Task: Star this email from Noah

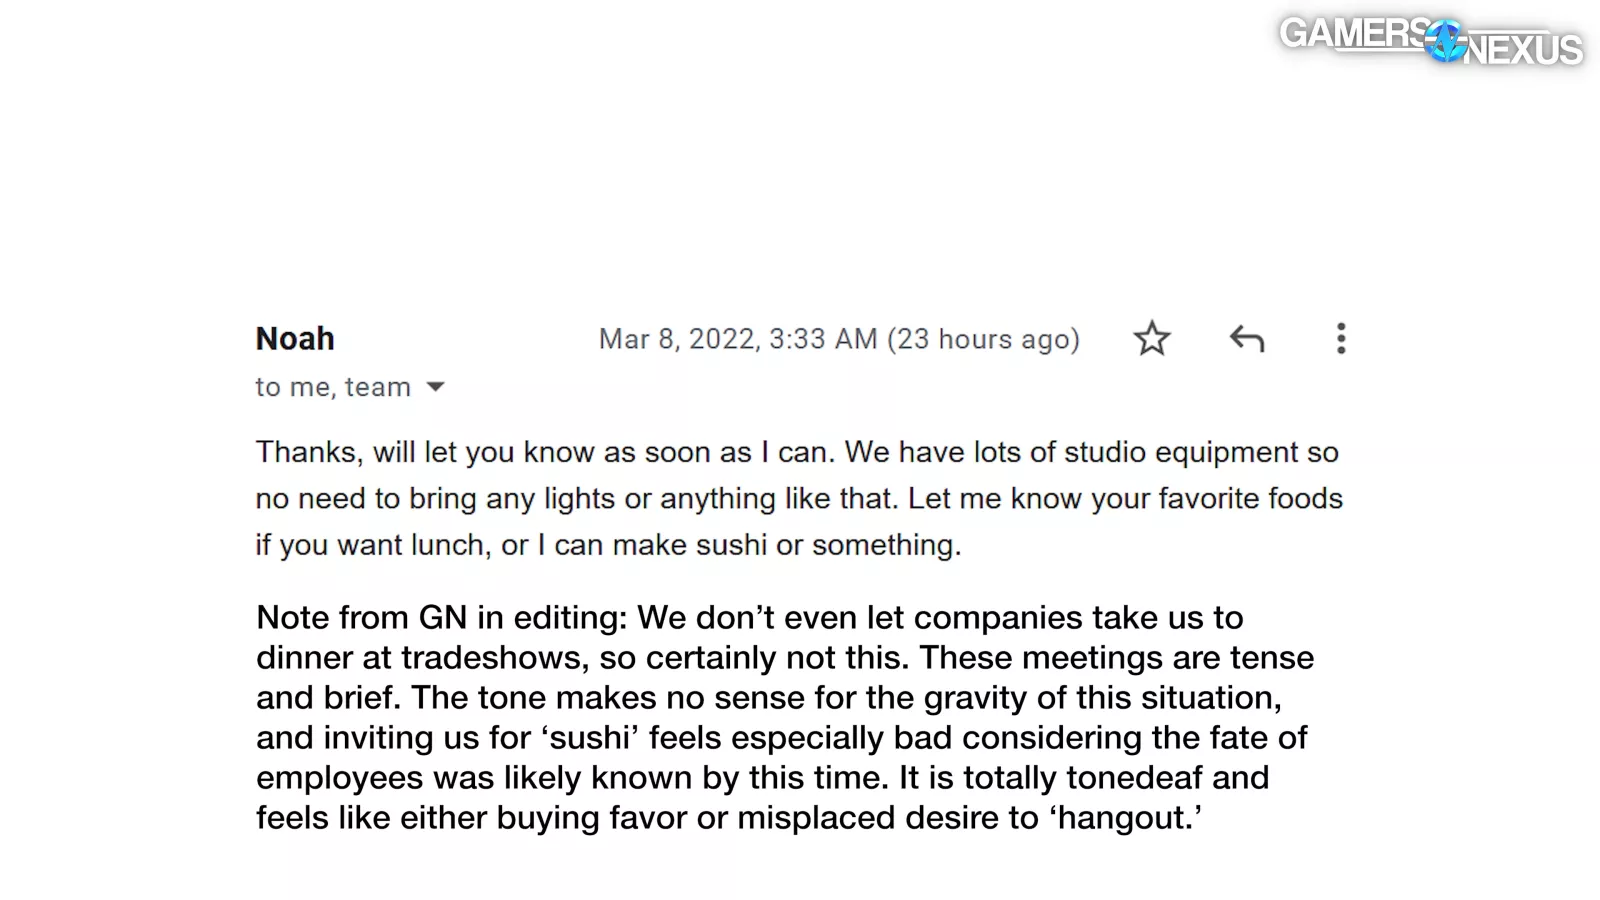Action: pyautogui.click(x=1151, y=339)
